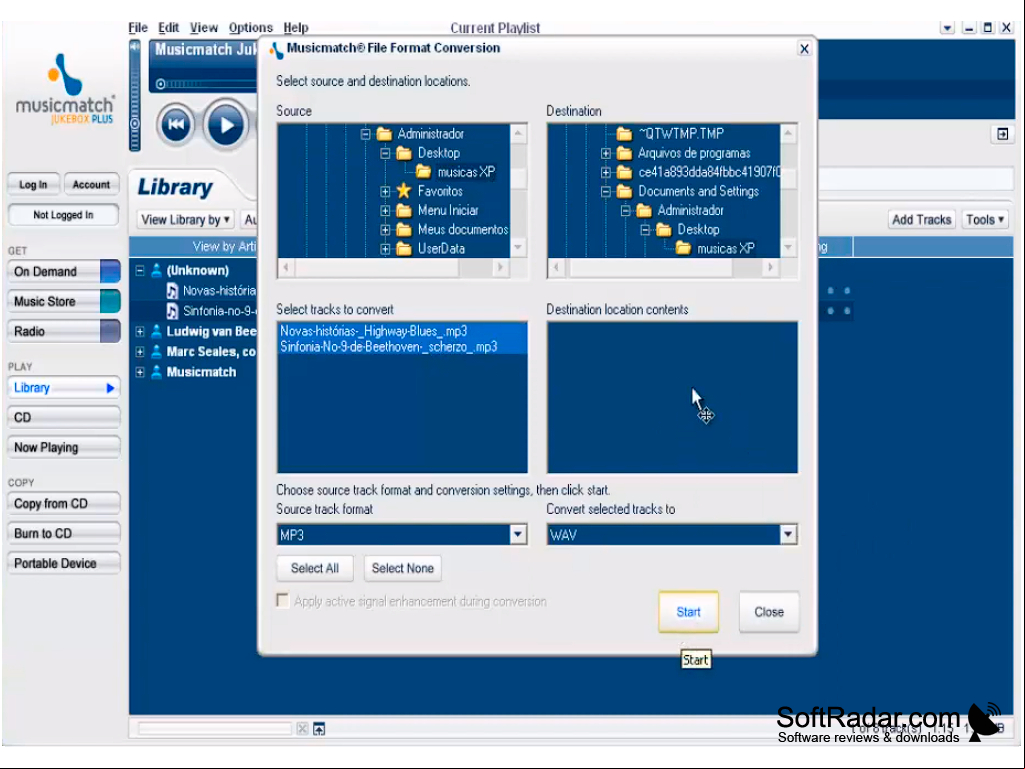1025x769 pixels.
Task: Open the Convert selected tracks to WAV dropdown
Action: tap(788, 534)
